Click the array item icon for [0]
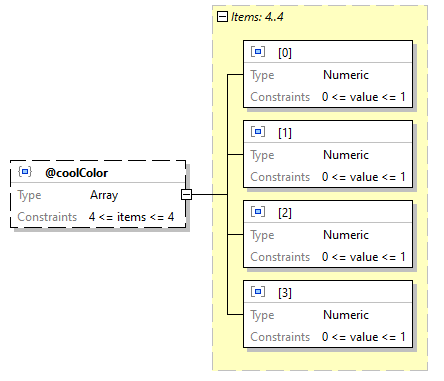The image size is (444, 381). (258, 52)
